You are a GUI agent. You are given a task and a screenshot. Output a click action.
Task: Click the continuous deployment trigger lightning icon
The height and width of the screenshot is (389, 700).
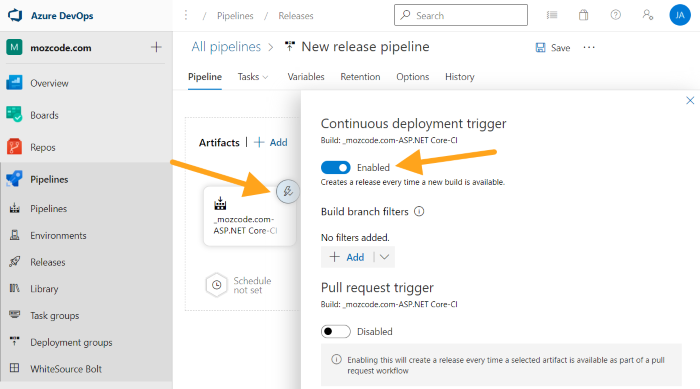point(288,192)
